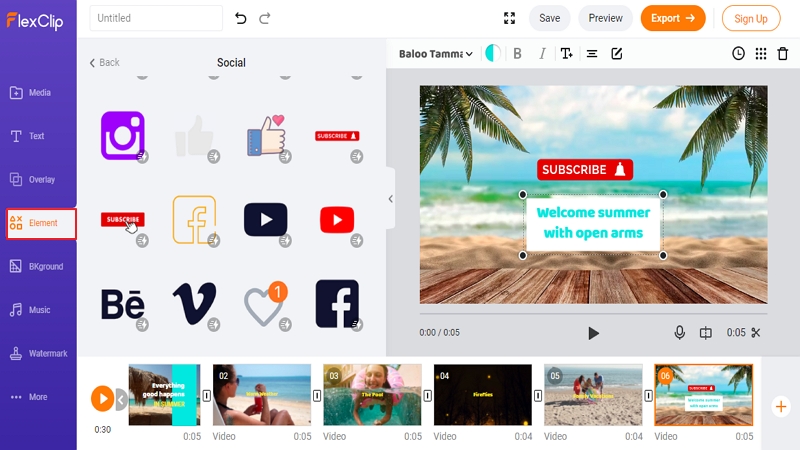Add the purple Instagram element
Screen dimensions: 800x450
click(x=123, y=136)
